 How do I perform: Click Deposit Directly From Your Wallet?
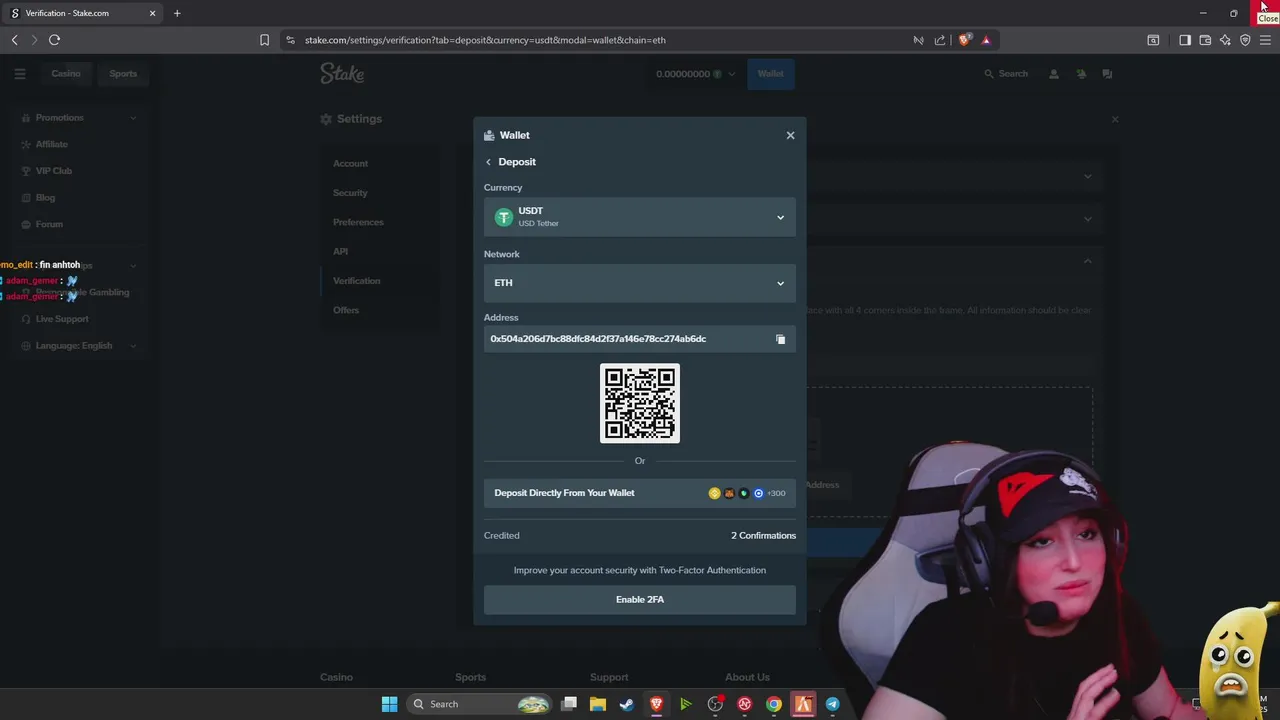[x=640, y=493]
